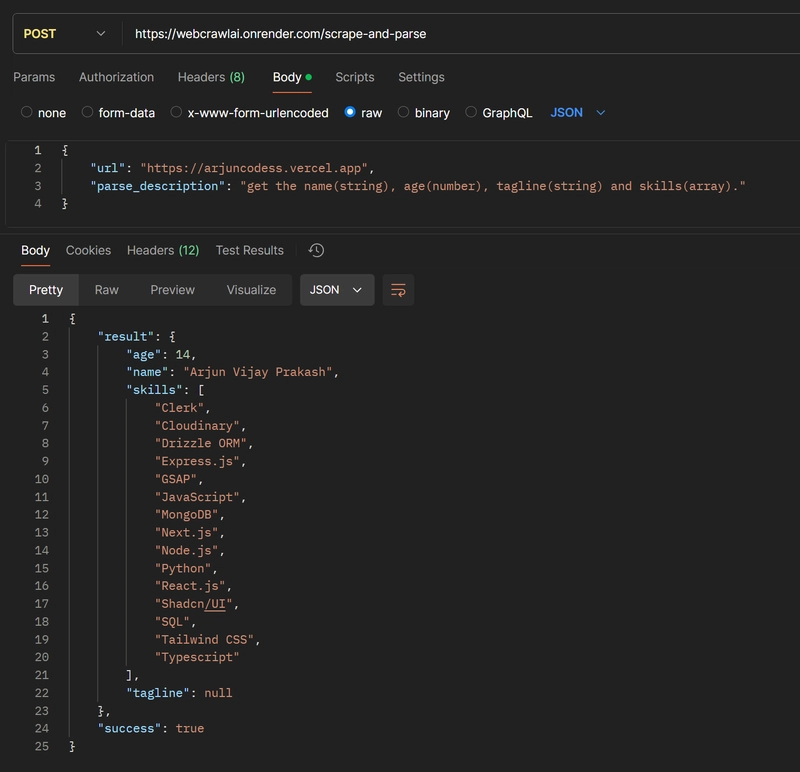Click the age value 14 in response

tap(183, 354)
